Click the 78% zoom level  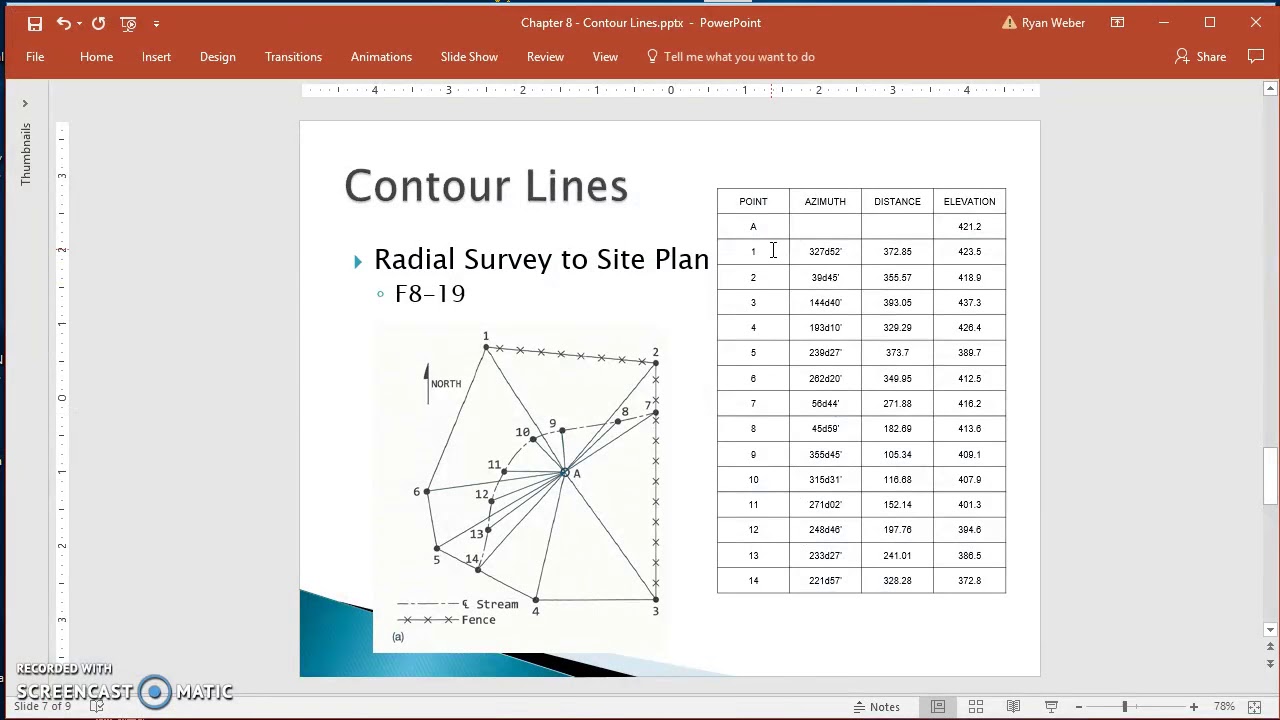(1224, 707)
